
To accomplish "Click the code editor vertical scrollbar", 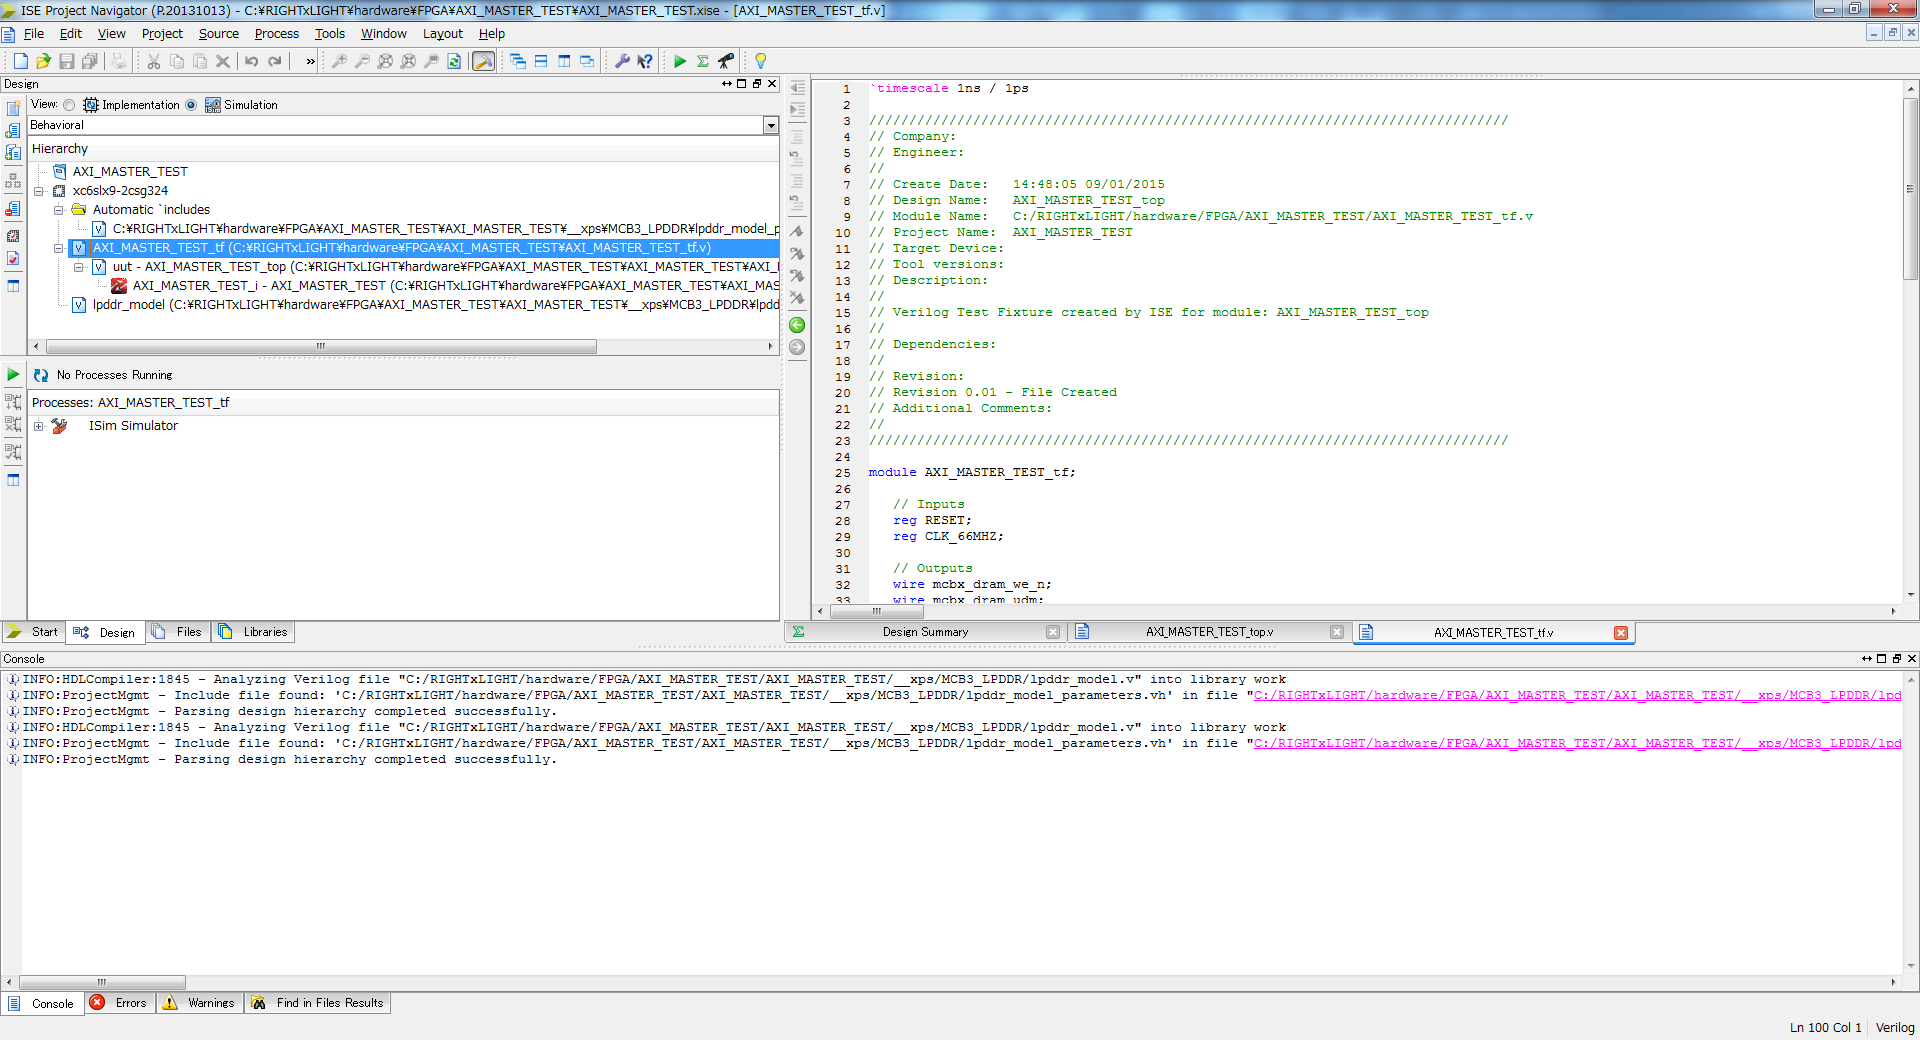I will (x=1910, y=189).
